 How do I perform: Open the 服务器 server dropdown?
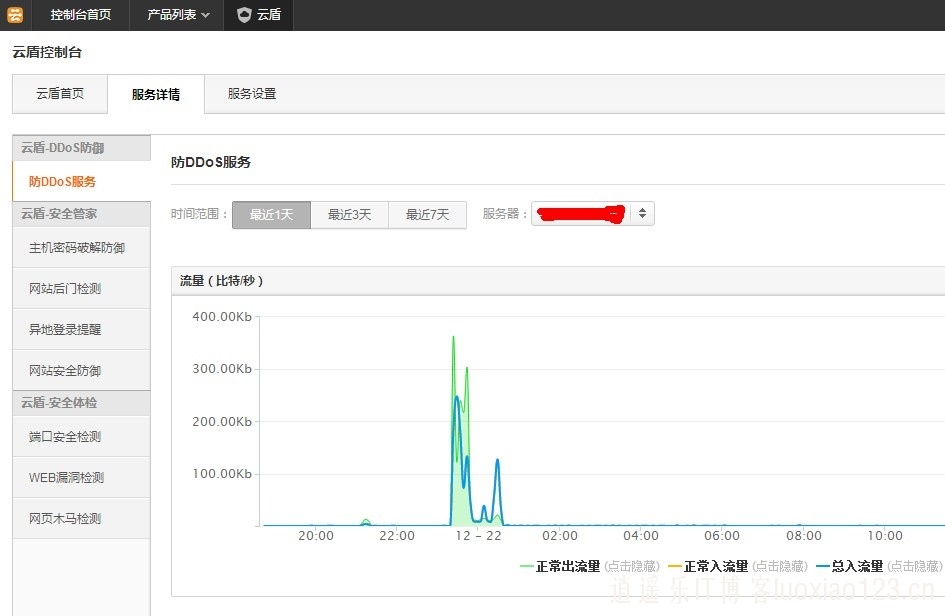592,213
